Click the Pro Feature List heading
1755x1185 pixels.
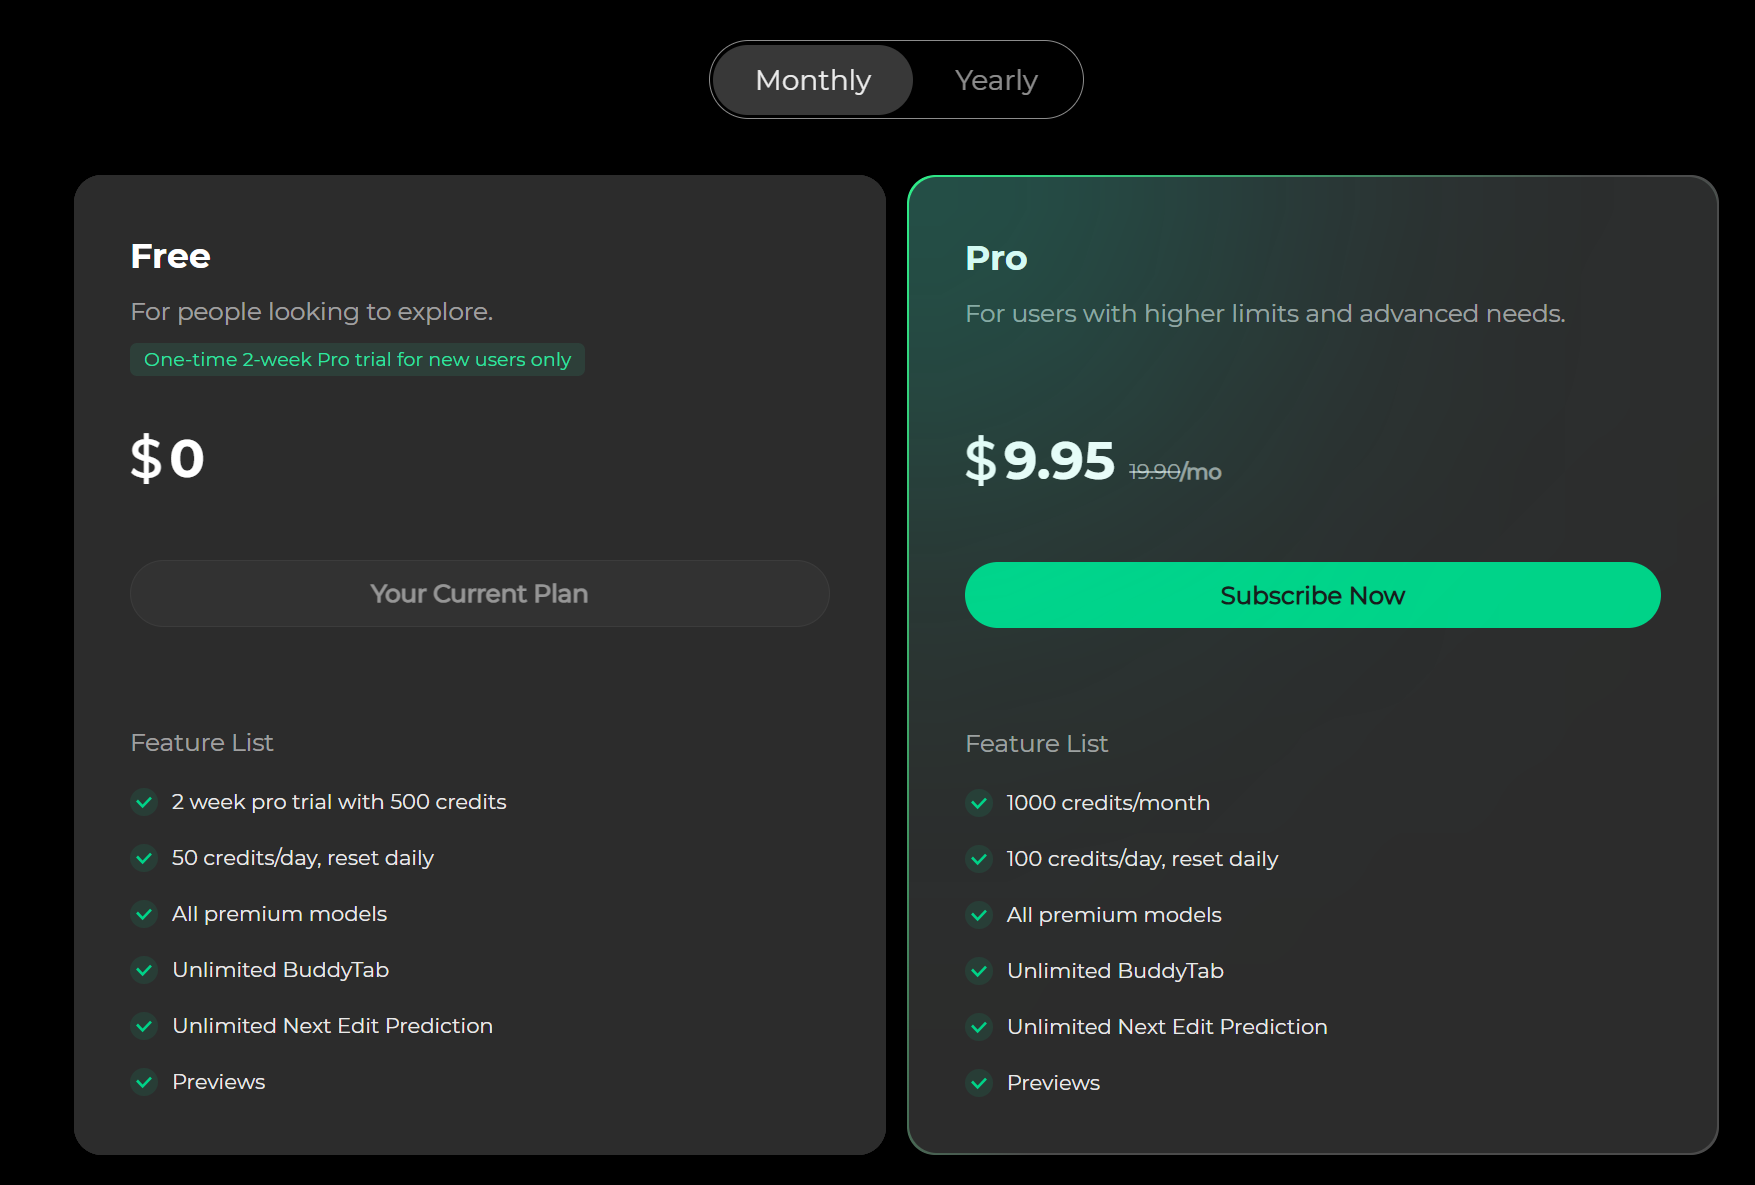coord(1036,744)
